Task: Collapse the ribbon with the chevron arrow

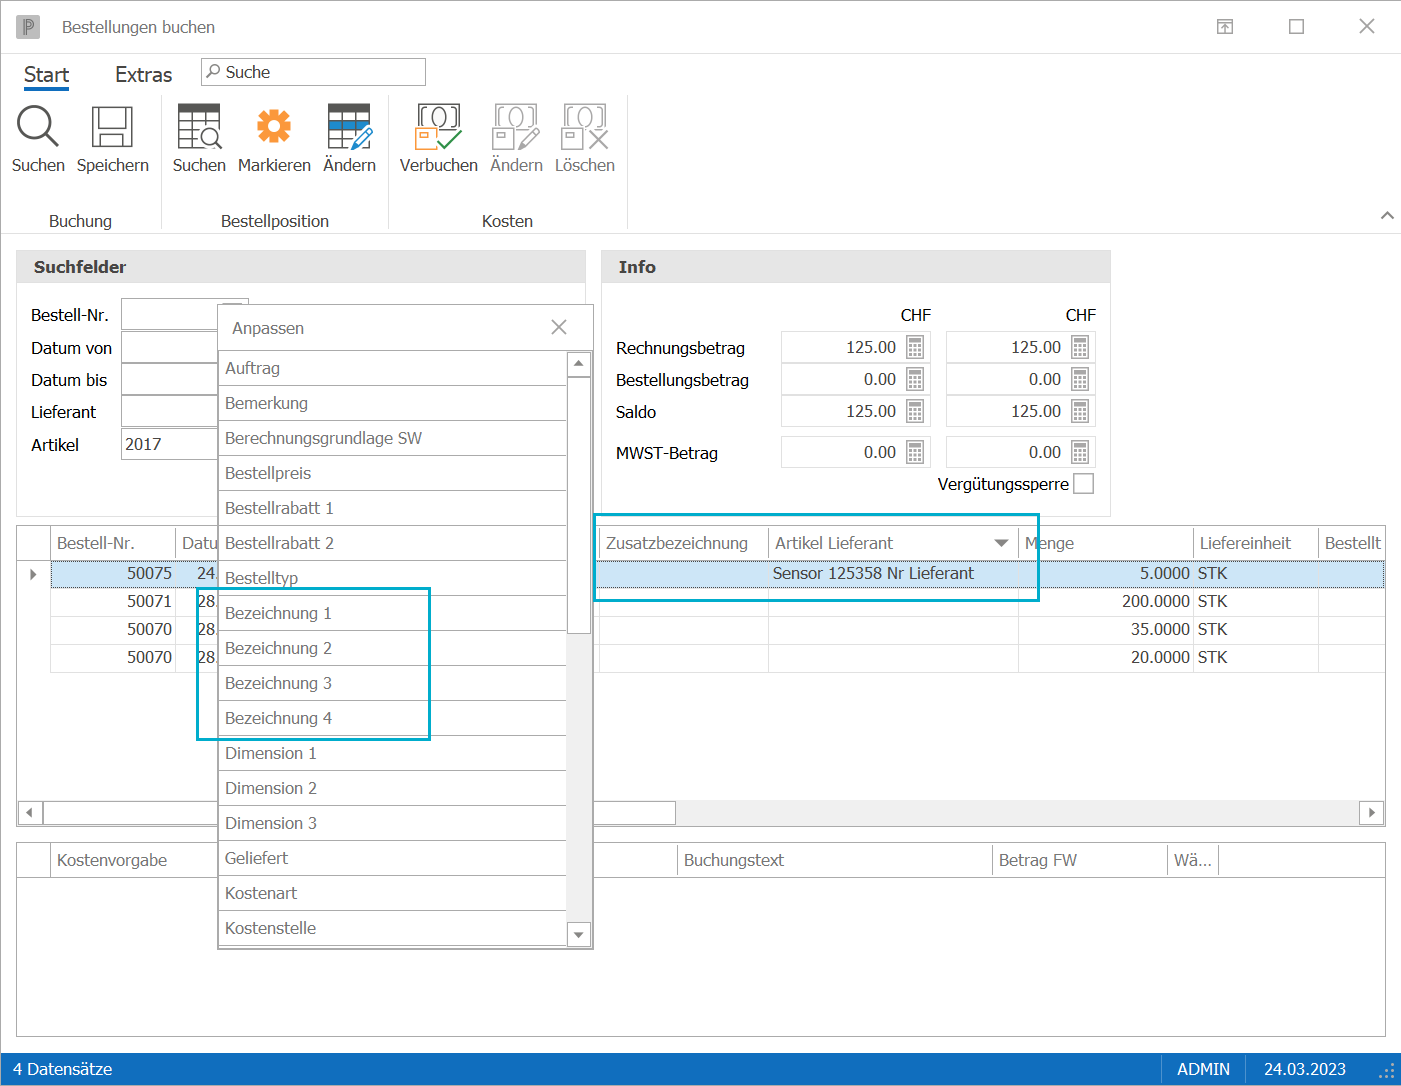Action: click(x=1387, y=215)
